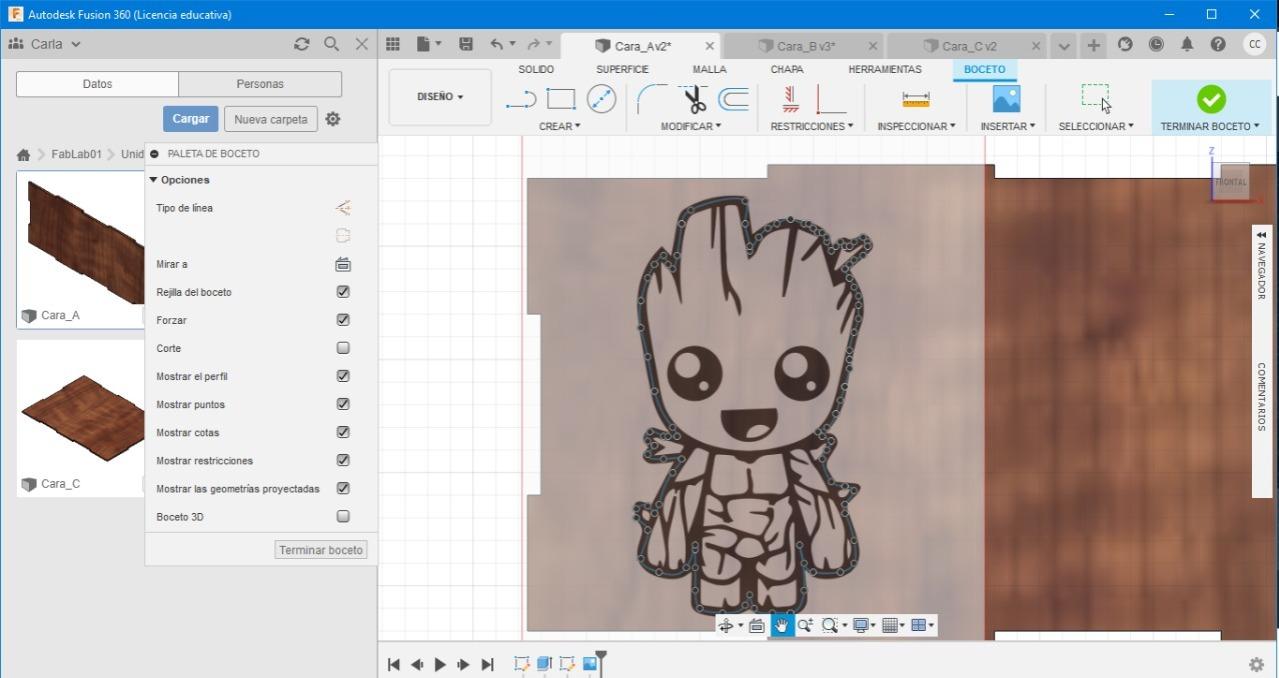The image size is (1279, 678).
Task: Open the Measure tool under Inspeccionar
Action: click(915, 99)
